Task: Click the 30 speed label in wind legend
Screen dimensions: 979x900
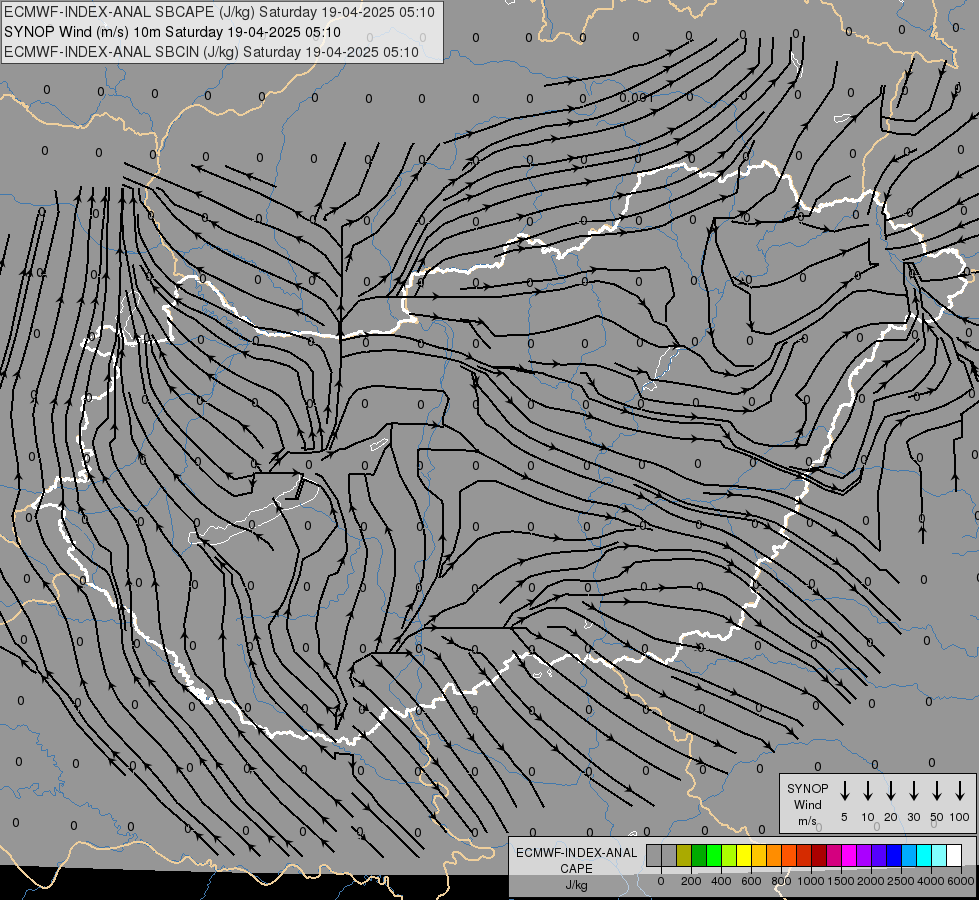Action: (x=913, y=817)
